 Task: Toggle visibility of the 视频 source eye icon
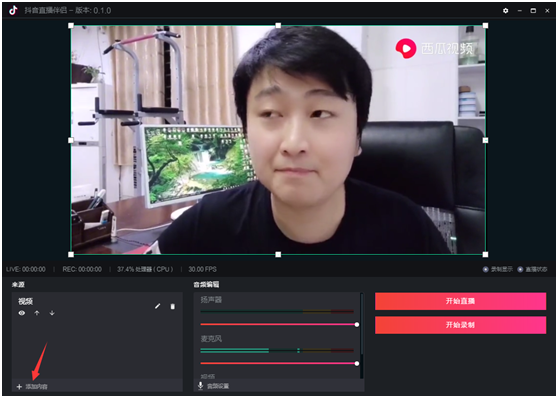tap(22, 313)
